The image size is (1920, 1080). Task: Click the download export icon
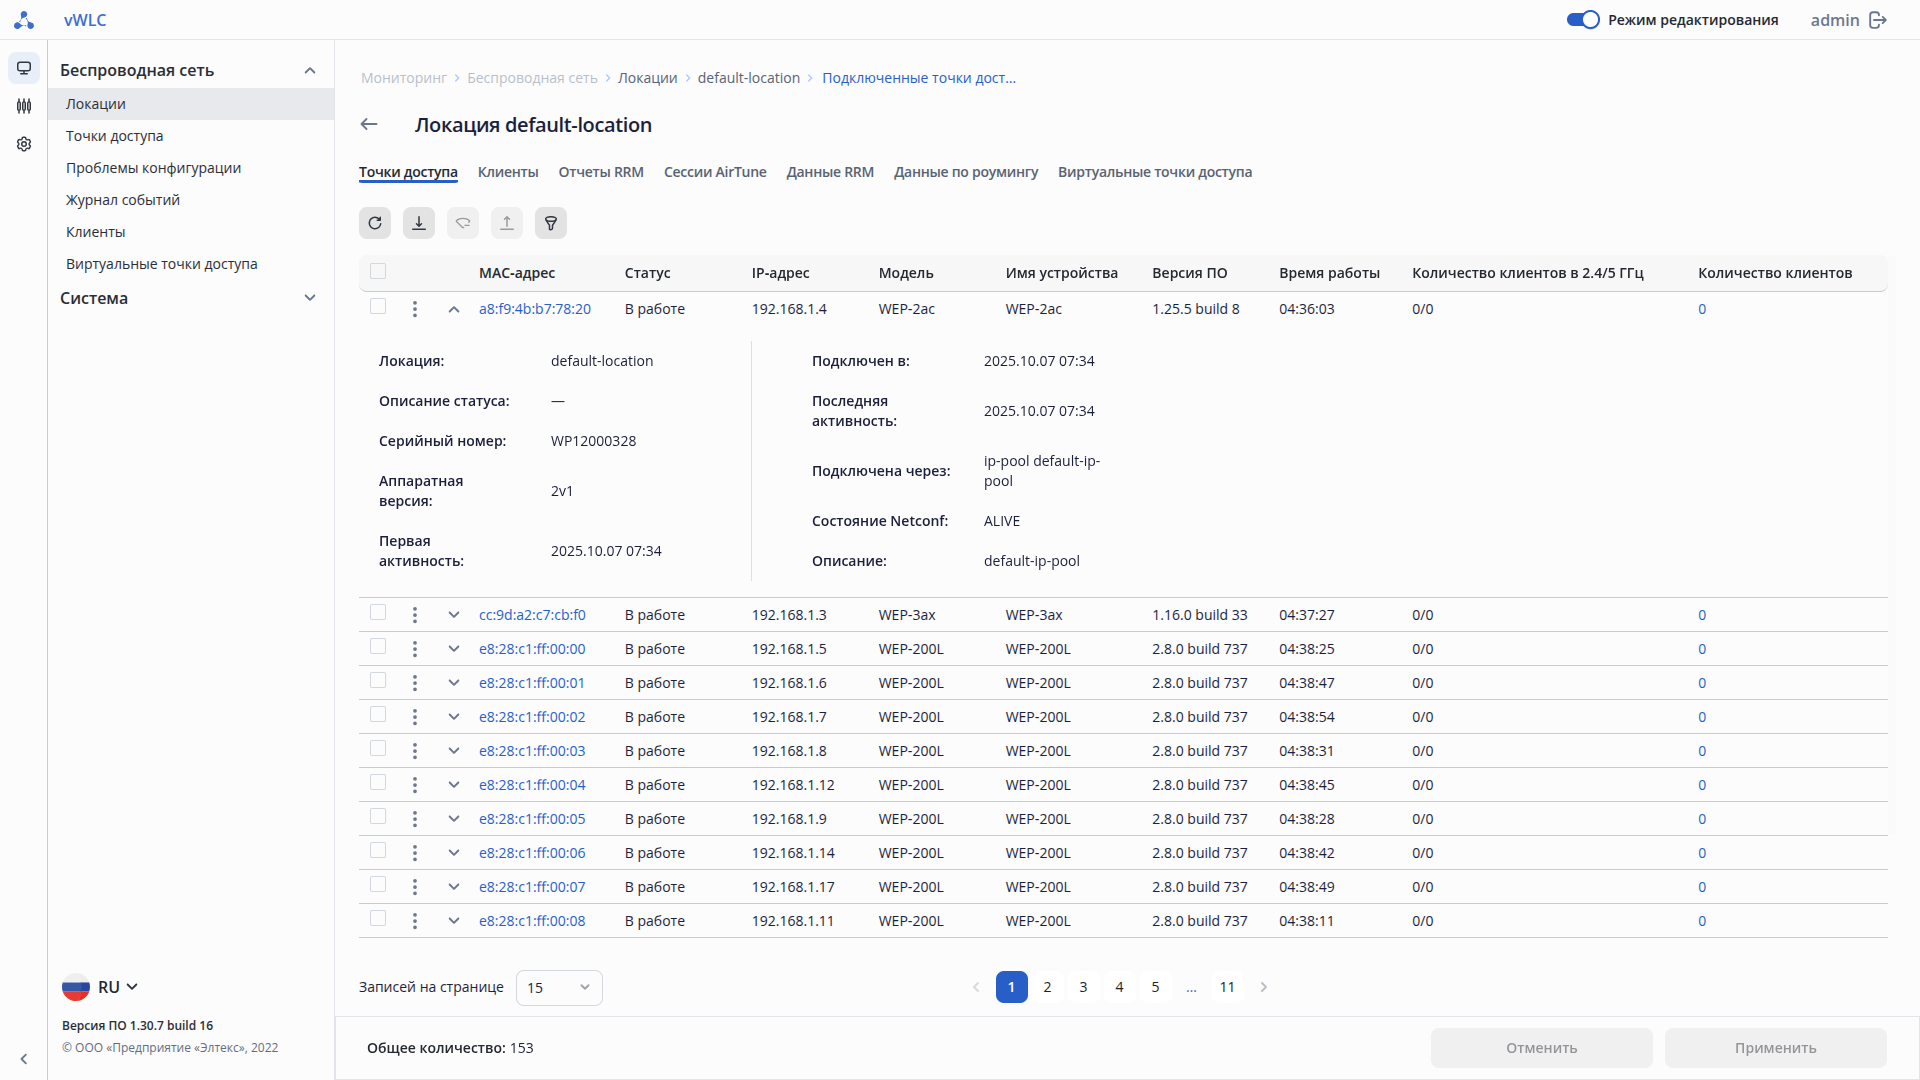coord(419,223)
